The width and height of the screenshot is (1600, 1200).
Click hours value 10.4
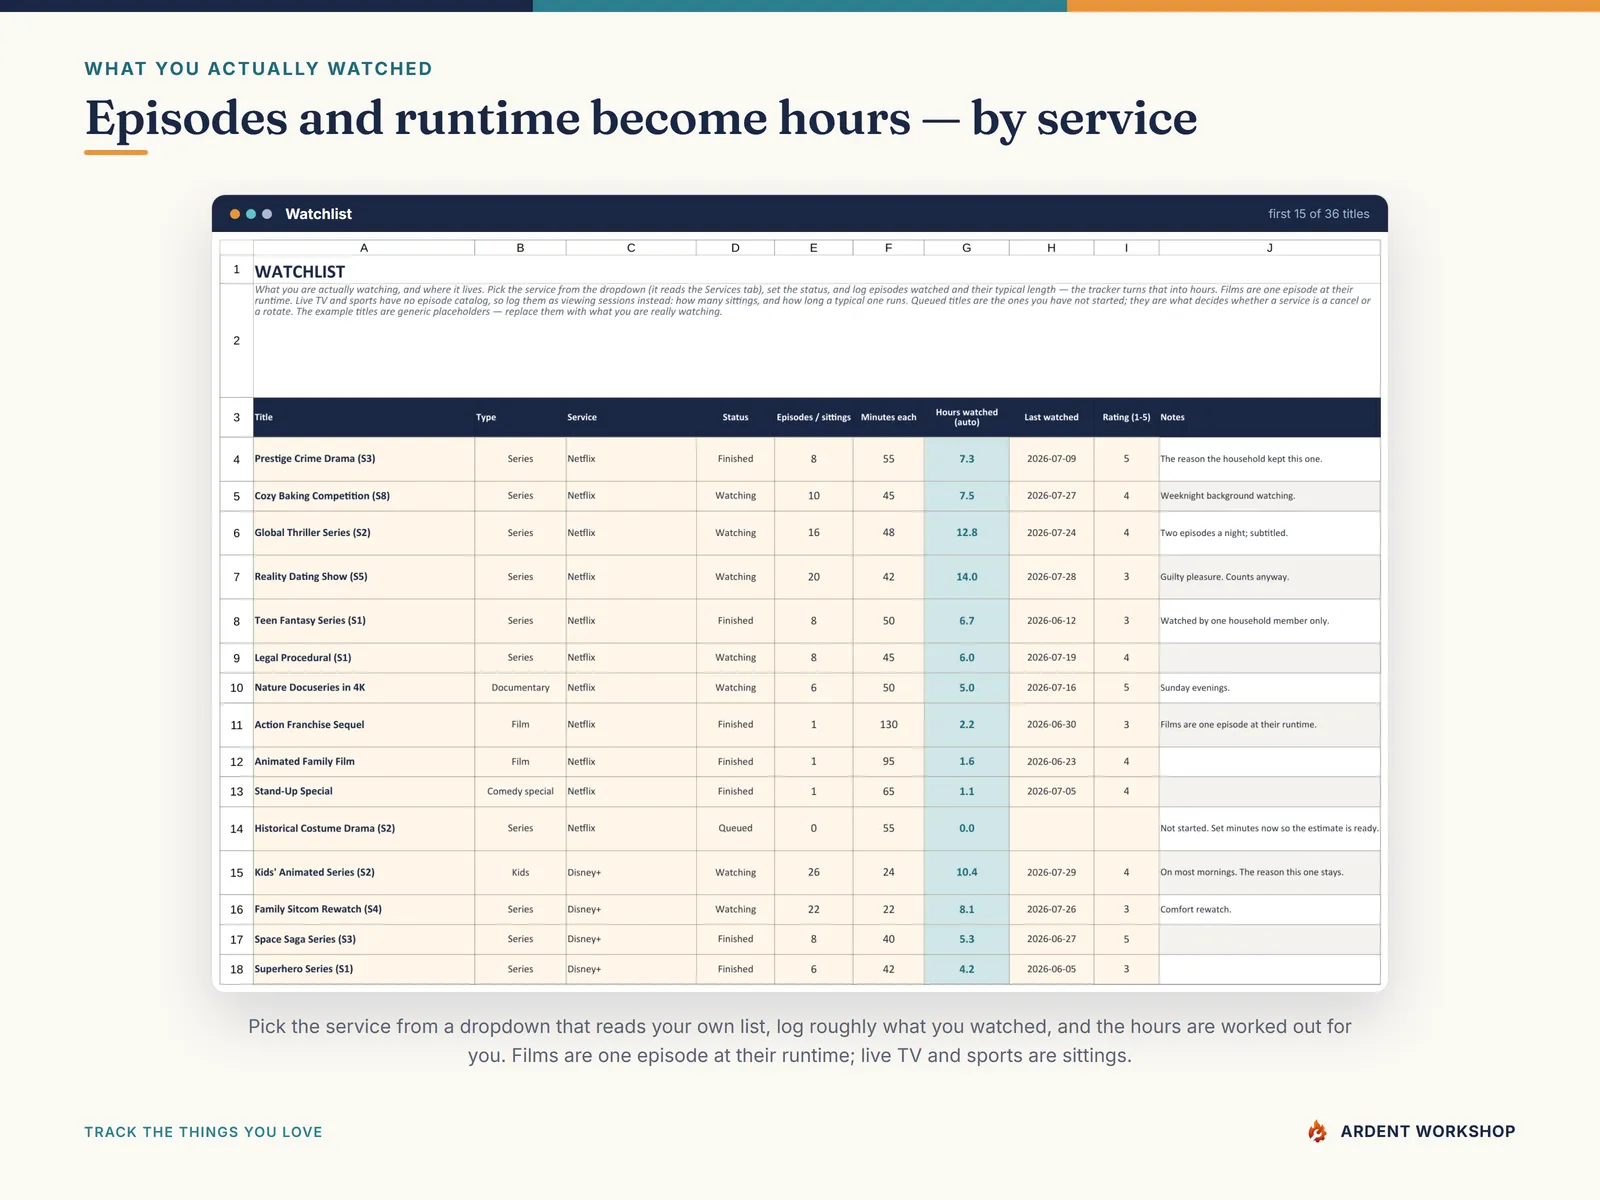(x=967, y=872)
